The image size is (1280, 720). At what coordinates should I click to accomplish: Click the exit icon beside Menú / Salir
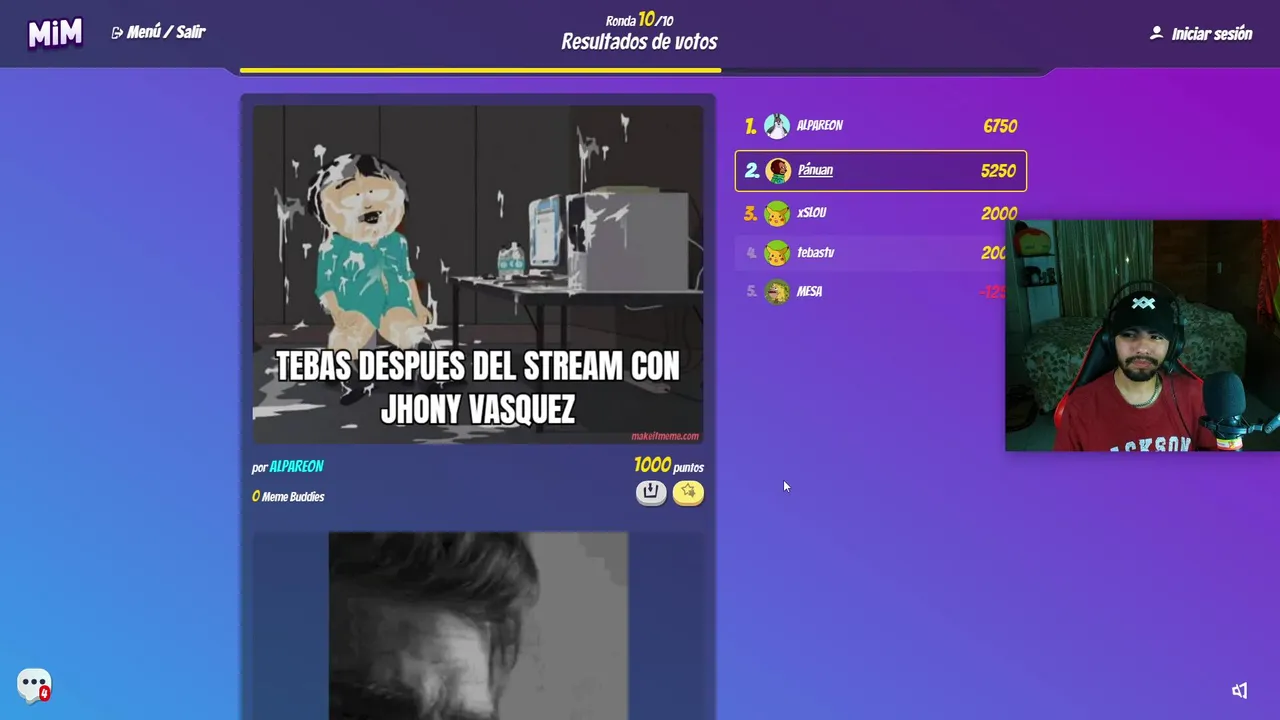117,33
